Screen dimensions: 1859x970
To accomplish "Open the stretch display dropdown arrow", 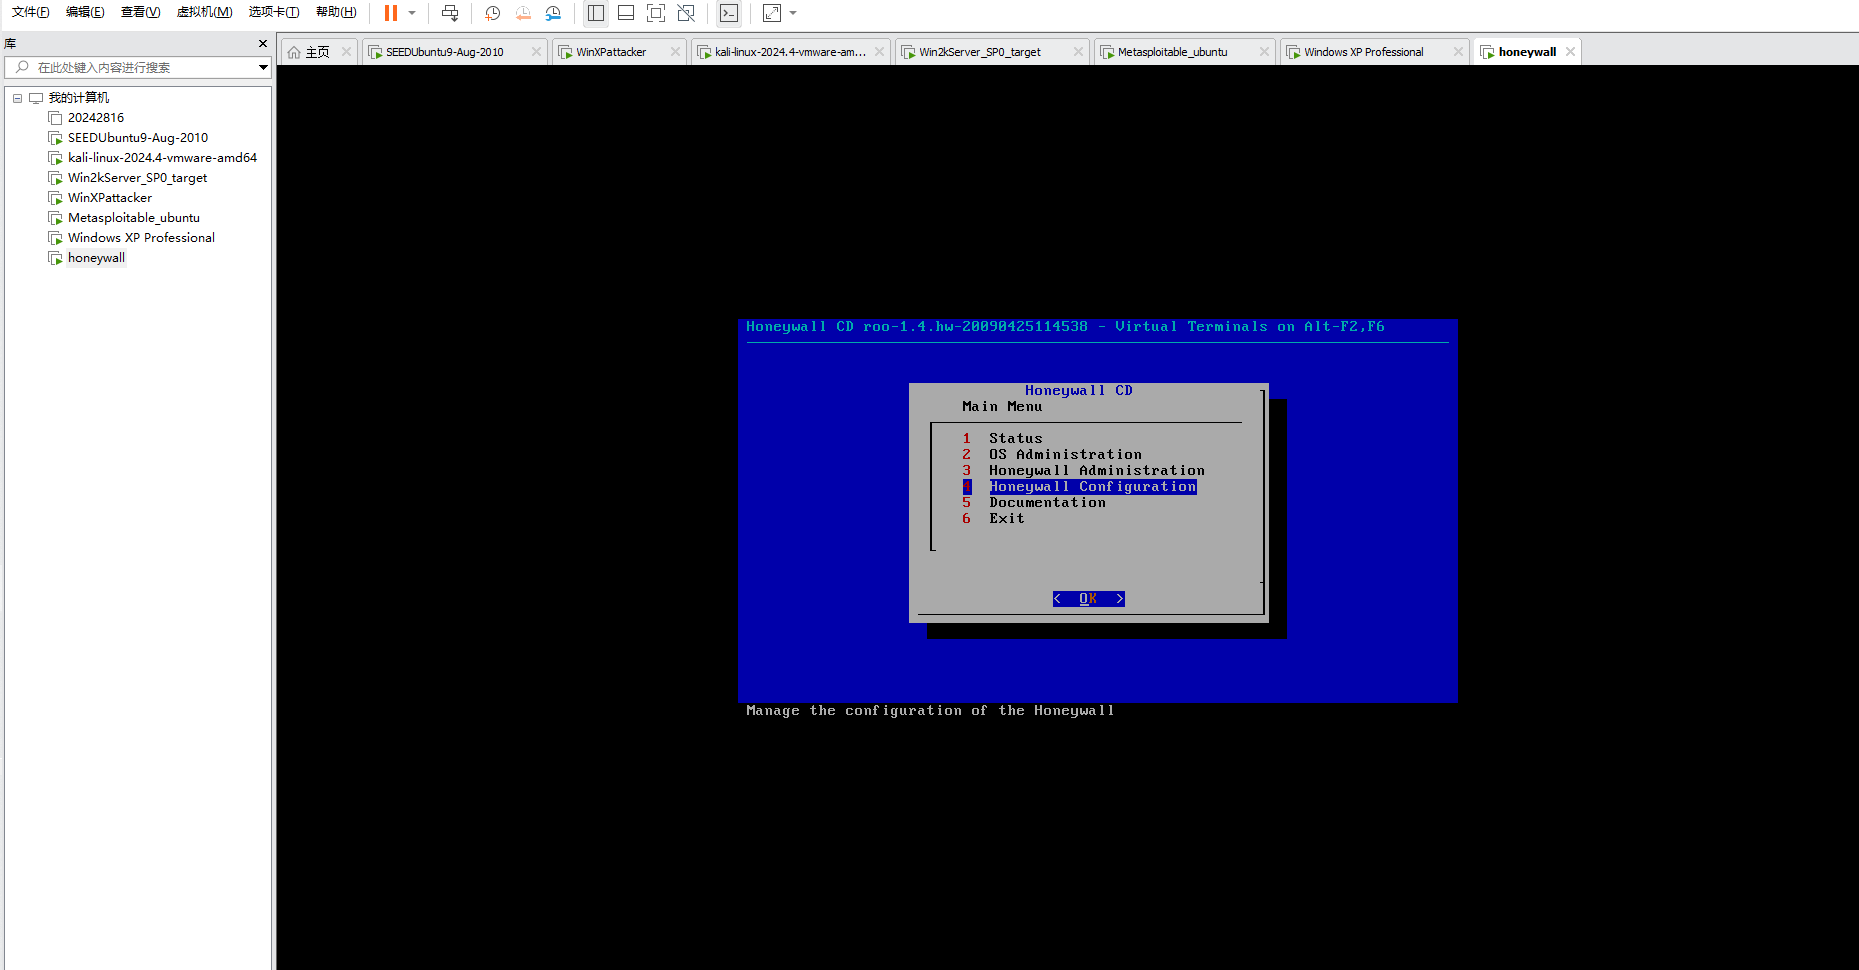I will pyautogui.click(x=794, y=13).
